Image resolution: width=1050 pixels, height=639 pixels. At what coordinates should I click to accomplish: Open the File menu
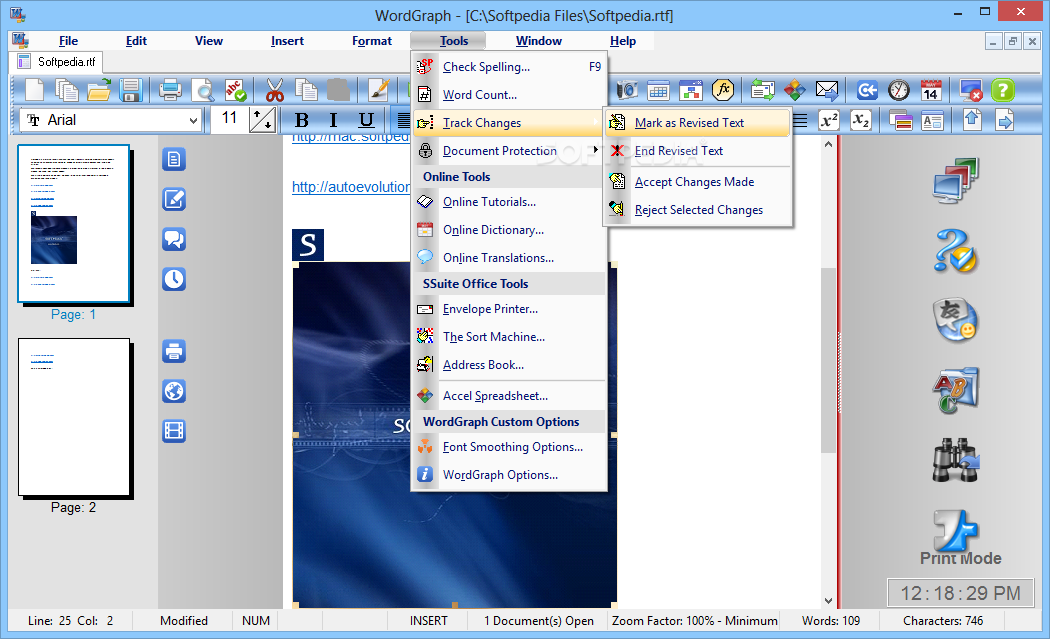pyautogui.click(x=68, y=41)
